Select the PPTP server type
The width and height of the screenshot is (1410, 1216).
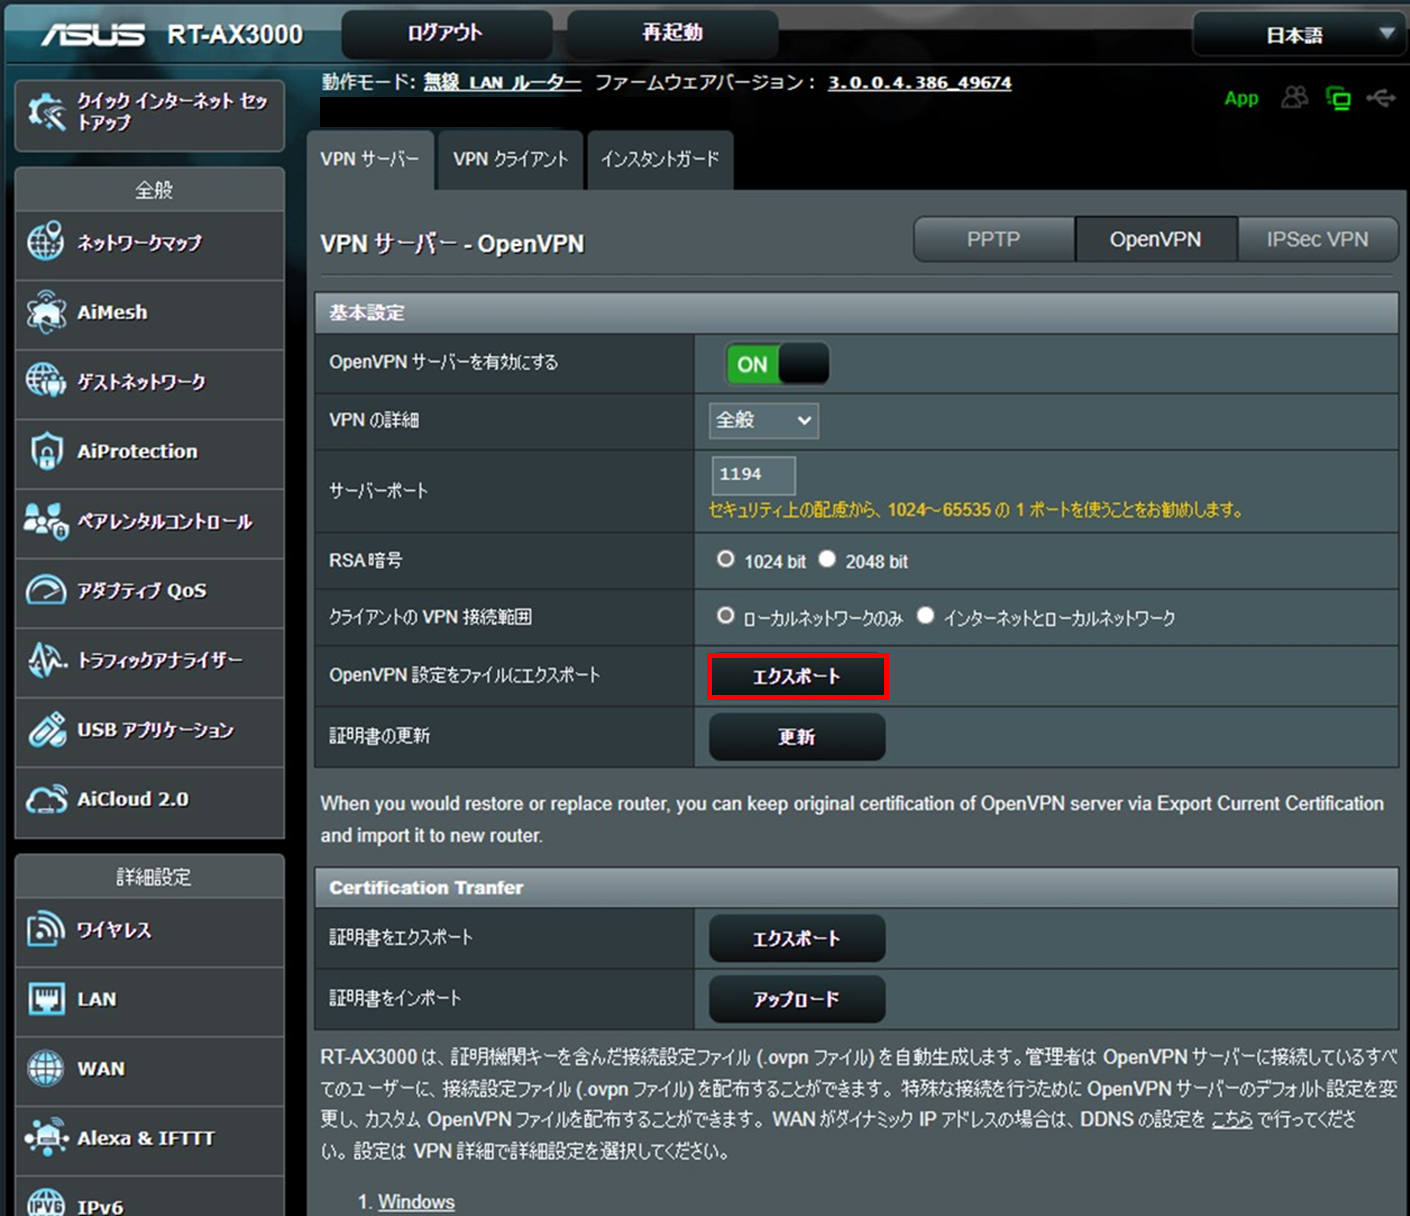[994, 240]
